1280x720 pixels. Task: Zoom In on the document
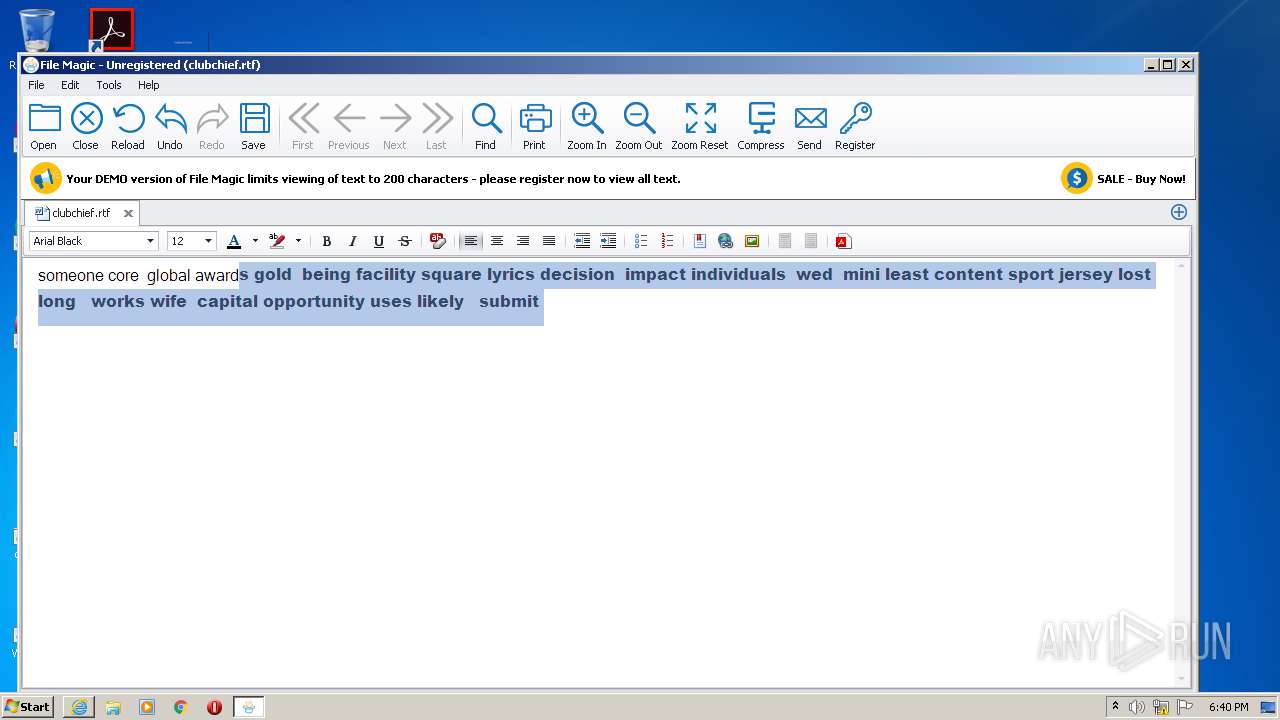point(587,126)
